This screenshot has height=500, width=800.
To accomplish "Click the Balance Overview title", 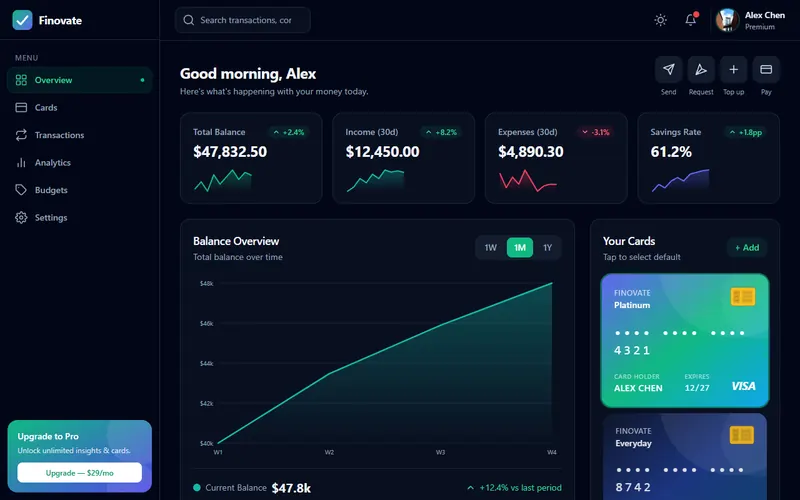I will point(236,241).
